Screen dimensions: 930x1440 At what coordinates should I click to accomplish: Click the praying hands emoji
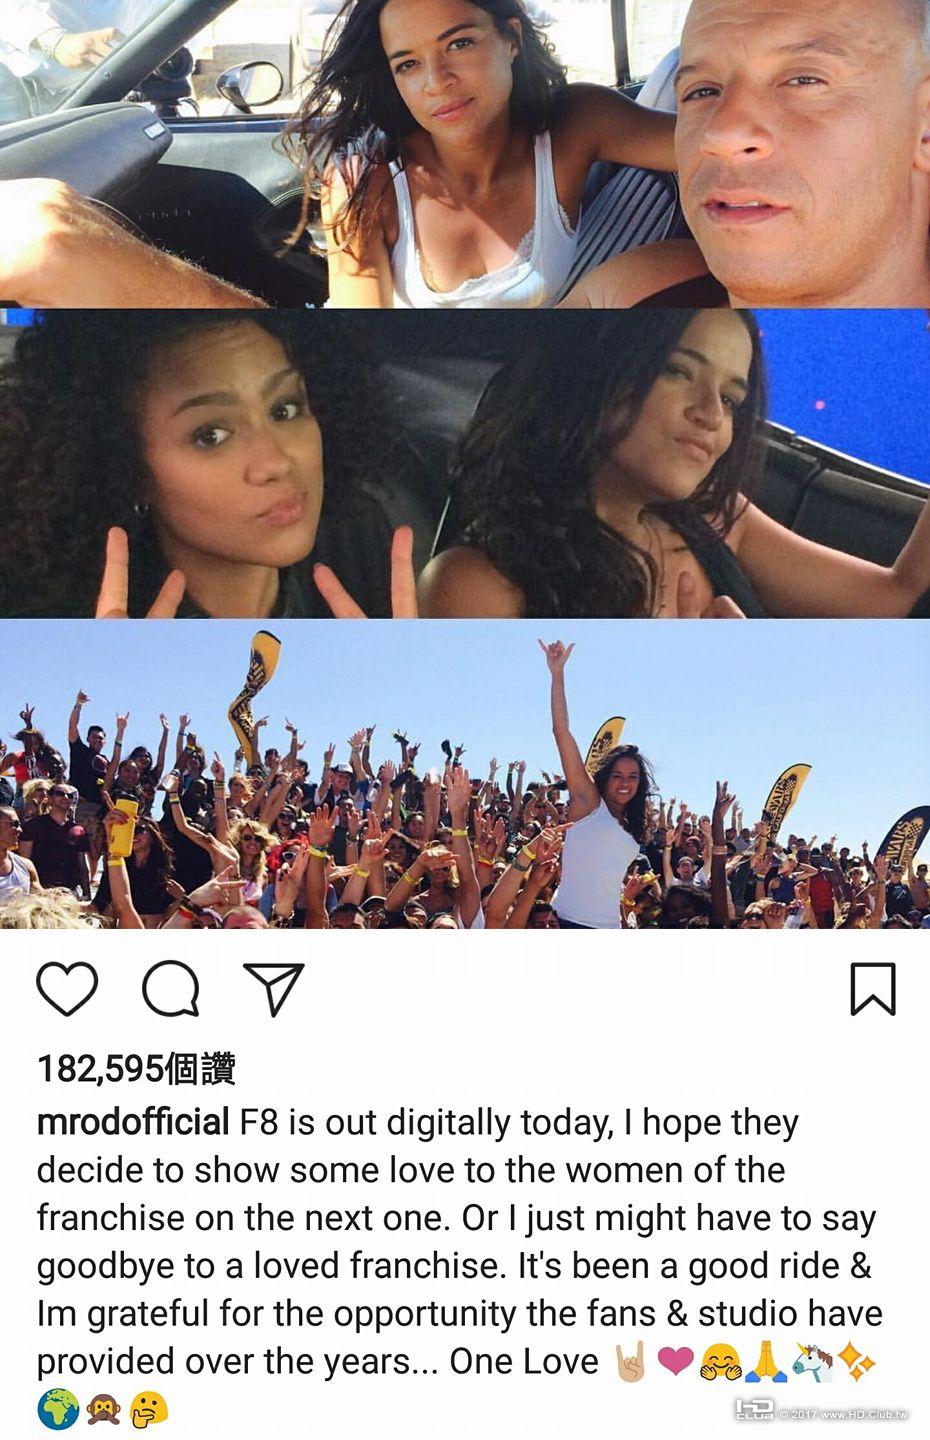tap(766, 1362)
